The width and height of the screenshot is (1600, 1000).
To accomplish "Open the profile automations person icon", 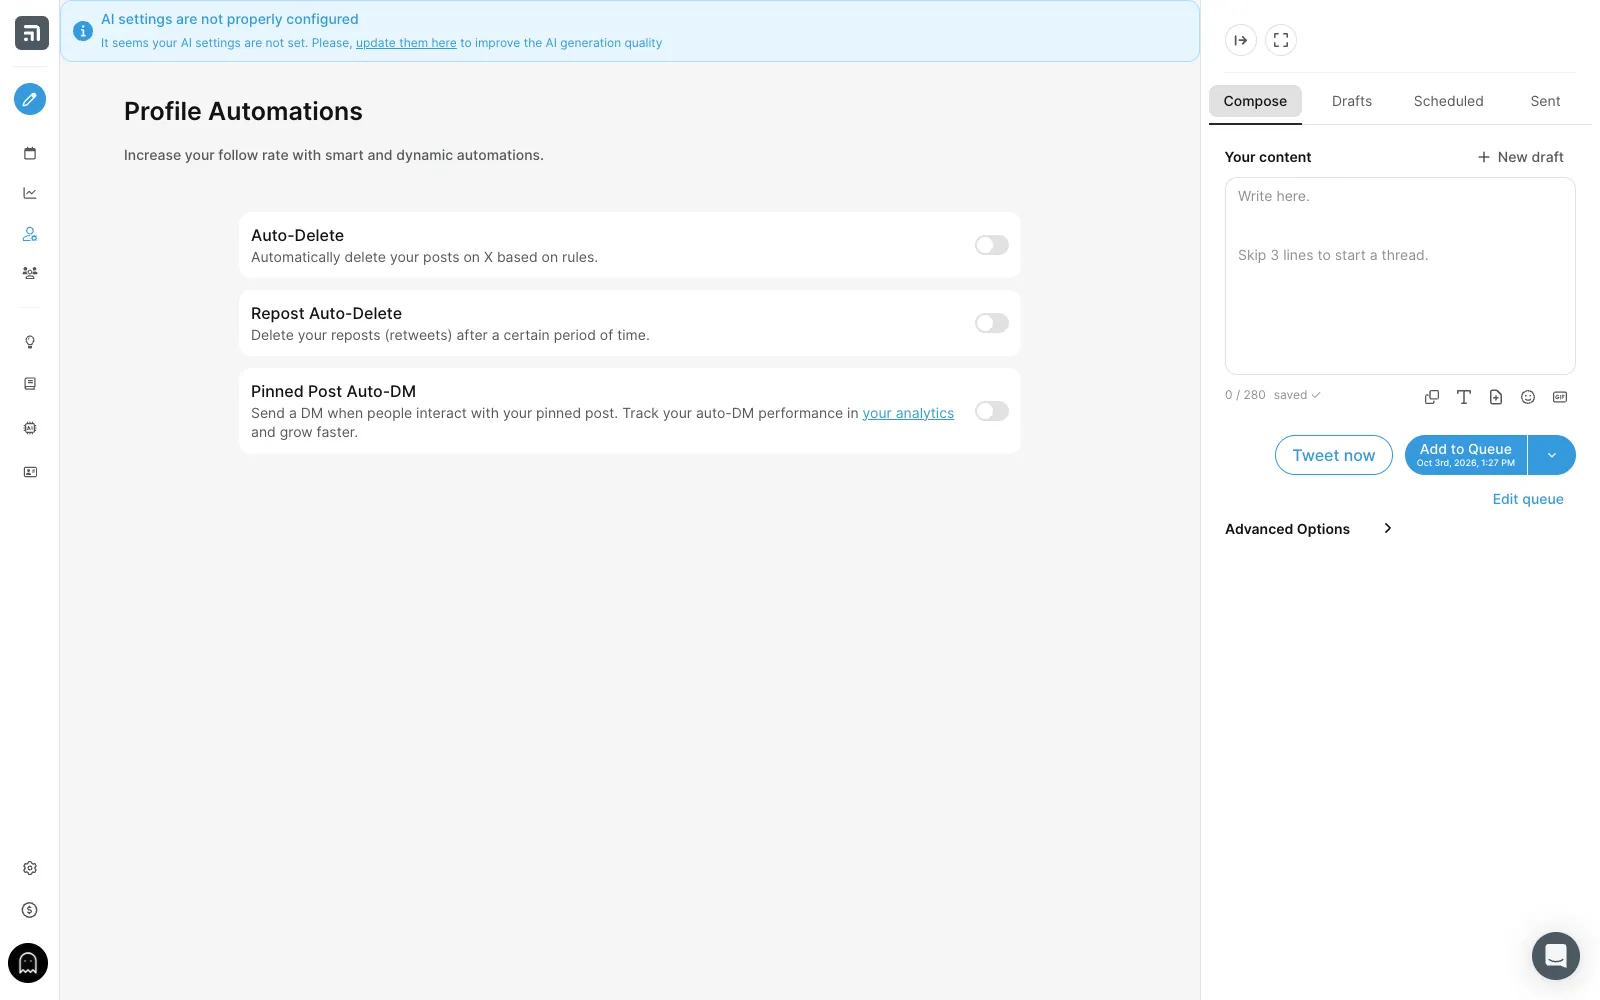I will (x=30, y=233).
